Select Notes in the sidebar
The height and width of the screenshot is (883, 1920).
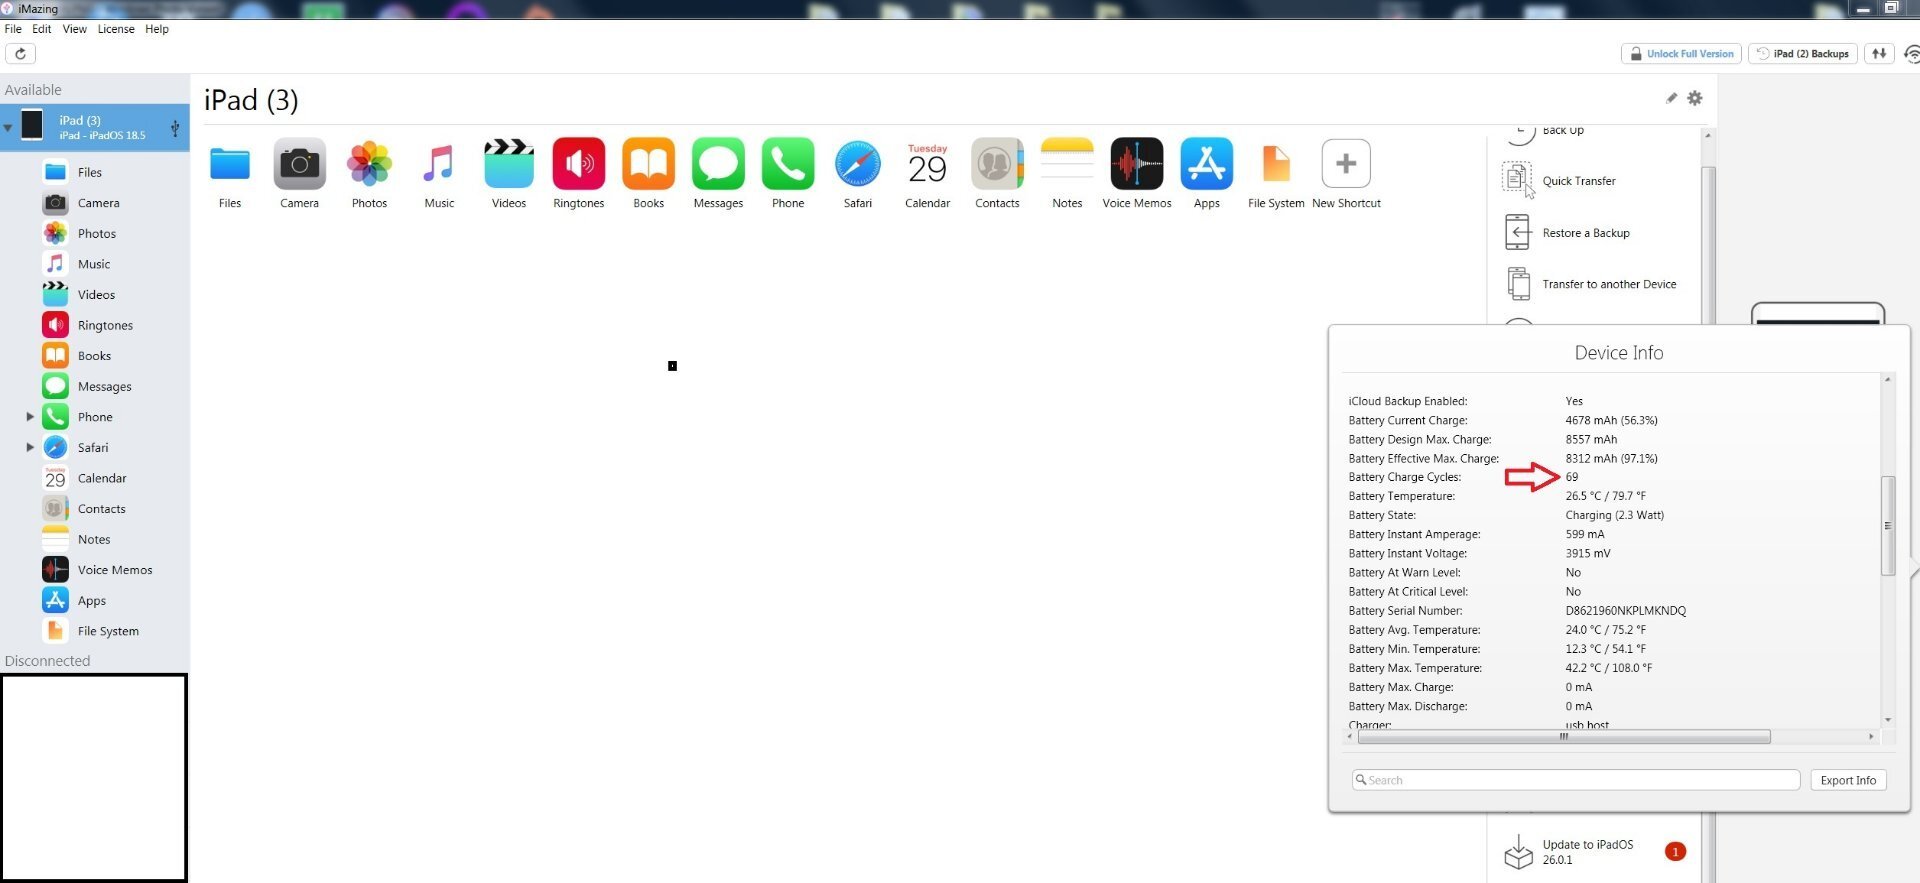pyautogui.click(x=96, y=539)
